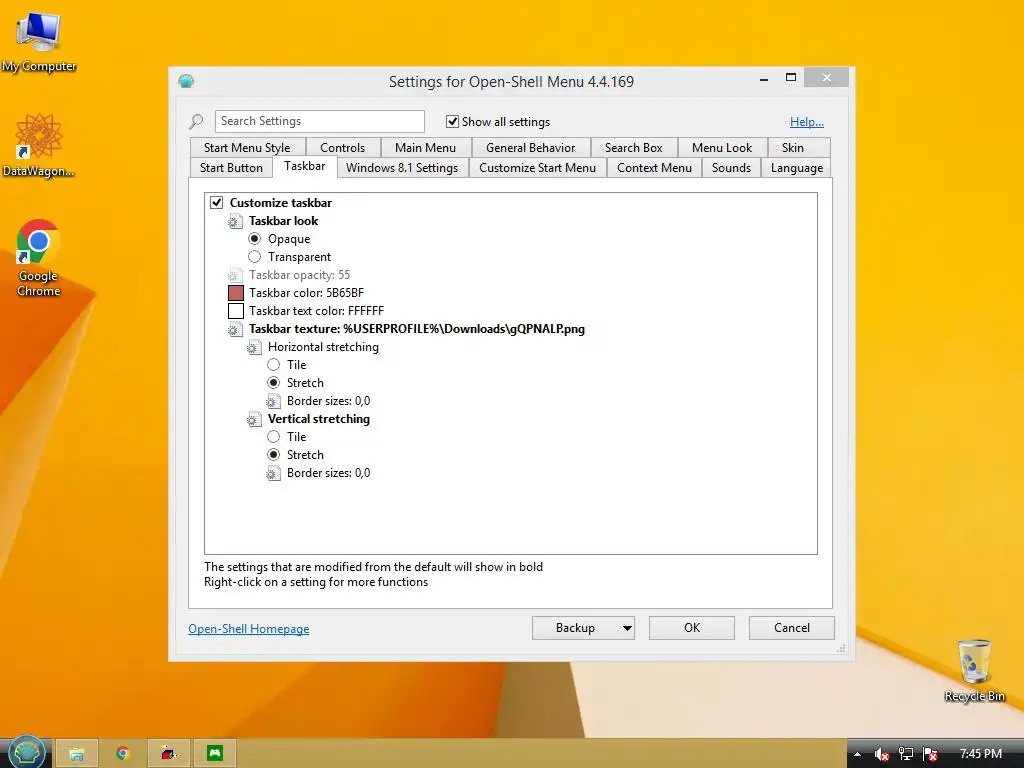
Task: Switch to the Context Menu tab
Action: (654, 168)
